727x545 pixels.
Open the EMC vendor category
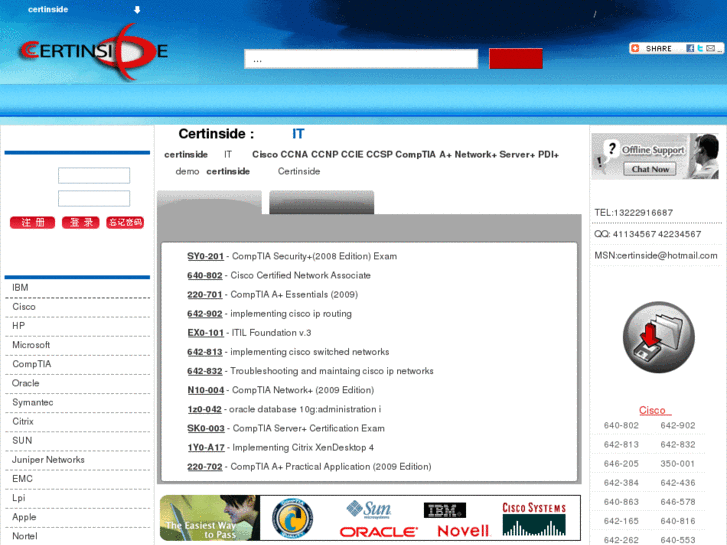(22, 479)
